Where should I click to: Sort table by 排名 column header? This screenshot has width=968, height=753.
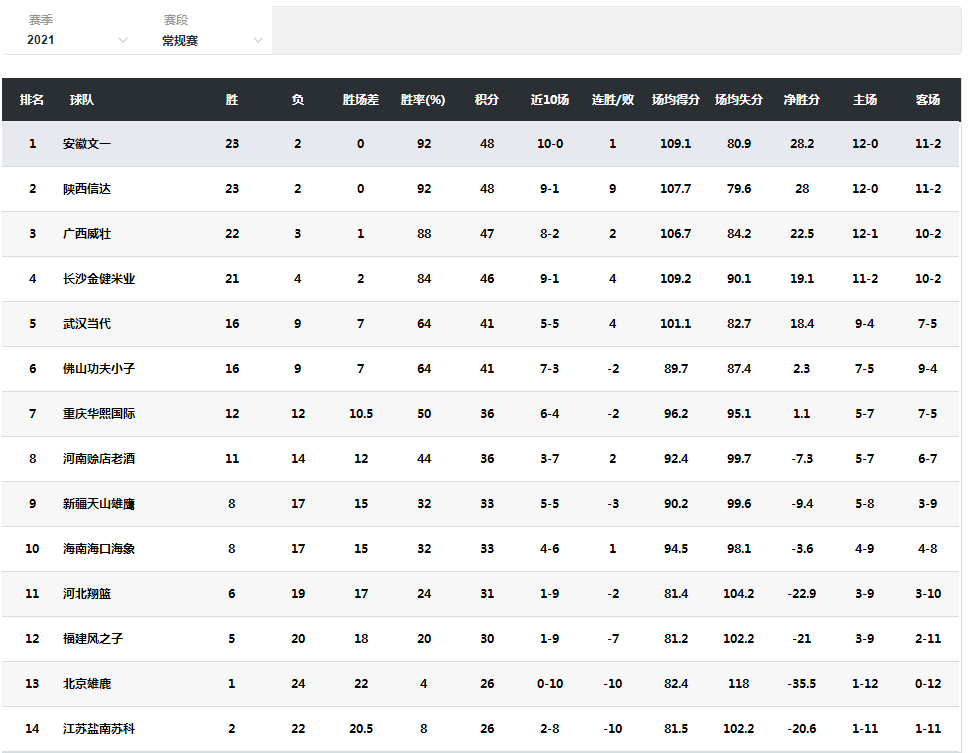32,99
